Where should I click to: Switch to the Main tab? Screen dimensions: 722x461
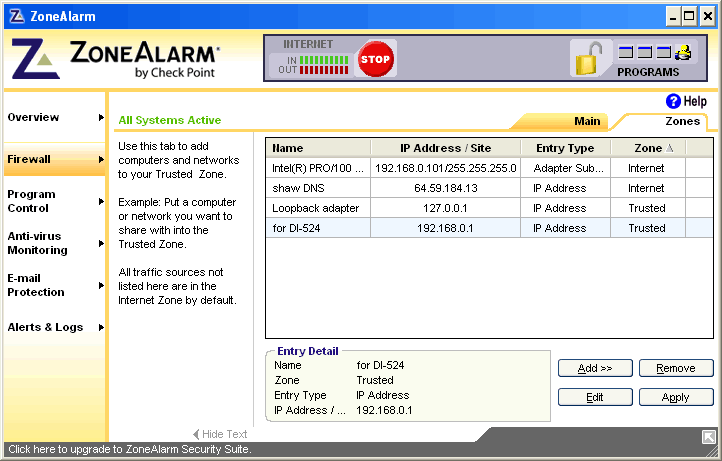tap(587, 121)
